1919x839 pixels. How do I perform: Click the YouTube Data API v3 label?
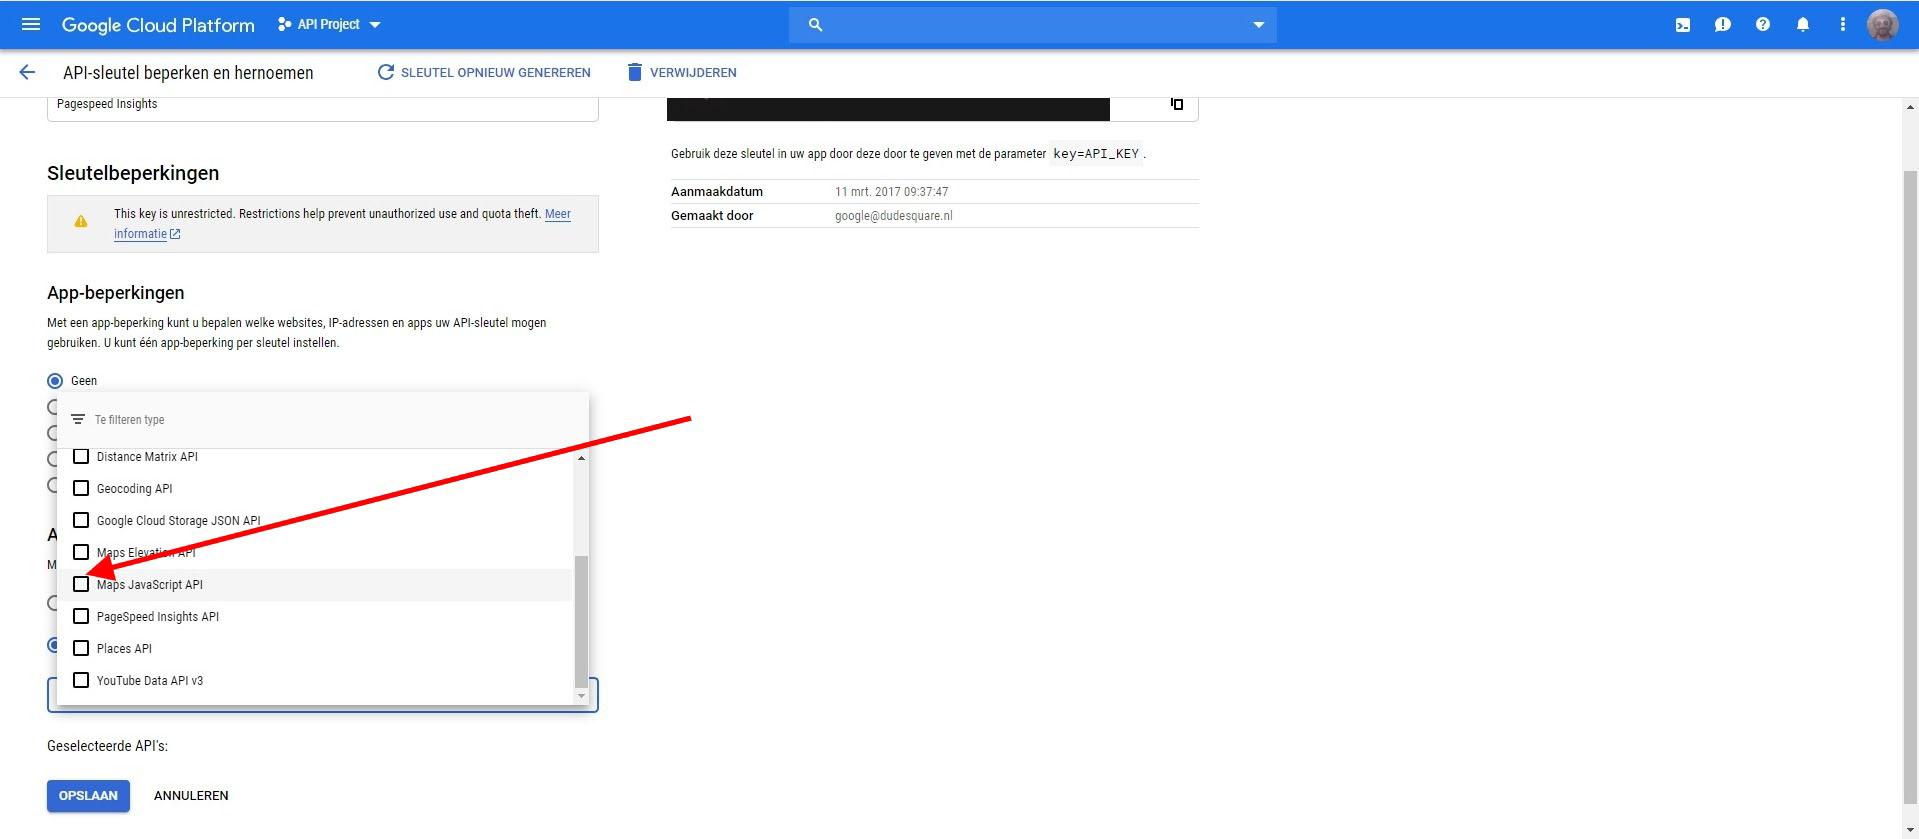(150, 681)
